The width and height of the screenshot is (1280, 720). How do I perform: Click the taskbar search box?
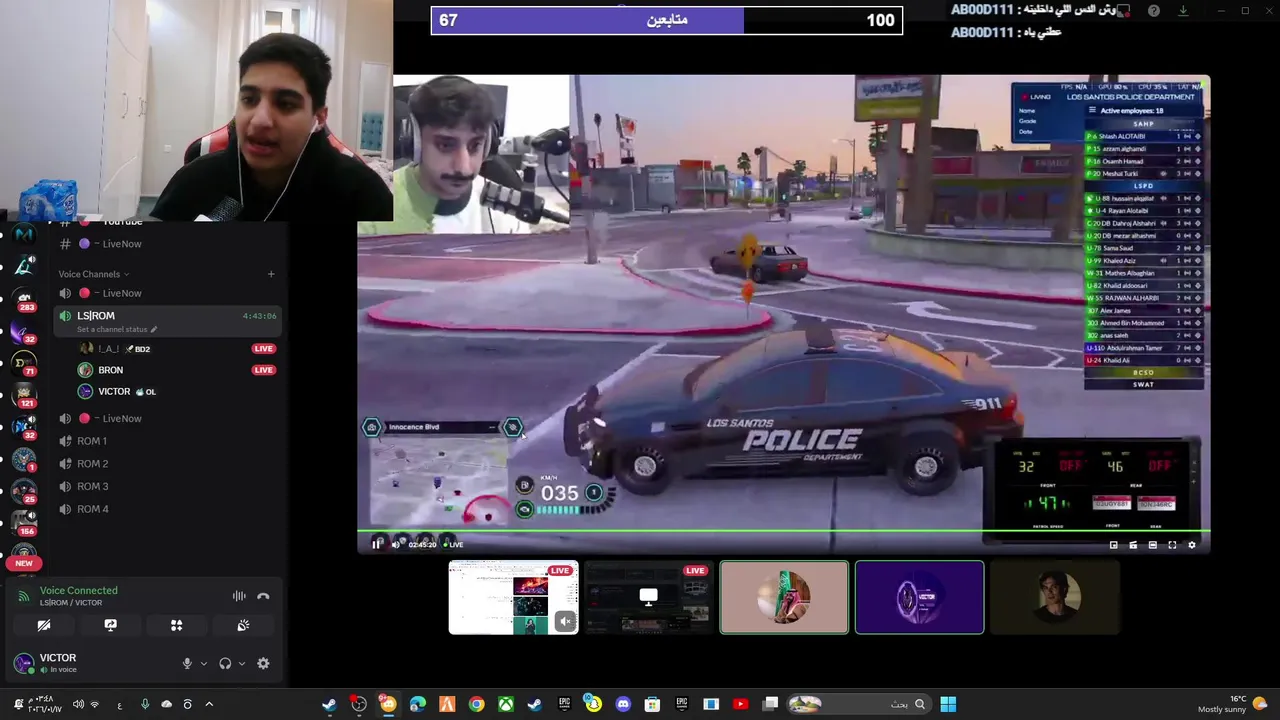858,704
